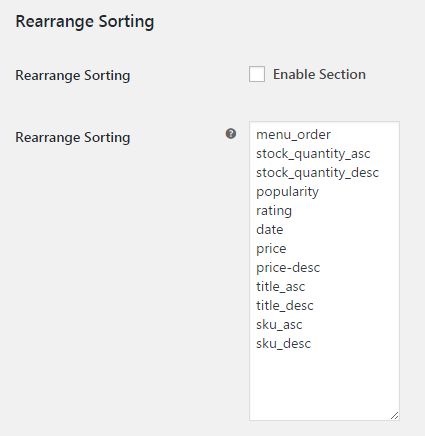Place cursor on stock_quantity_asc line
425x436 pixels.
(x=313, y=154)
